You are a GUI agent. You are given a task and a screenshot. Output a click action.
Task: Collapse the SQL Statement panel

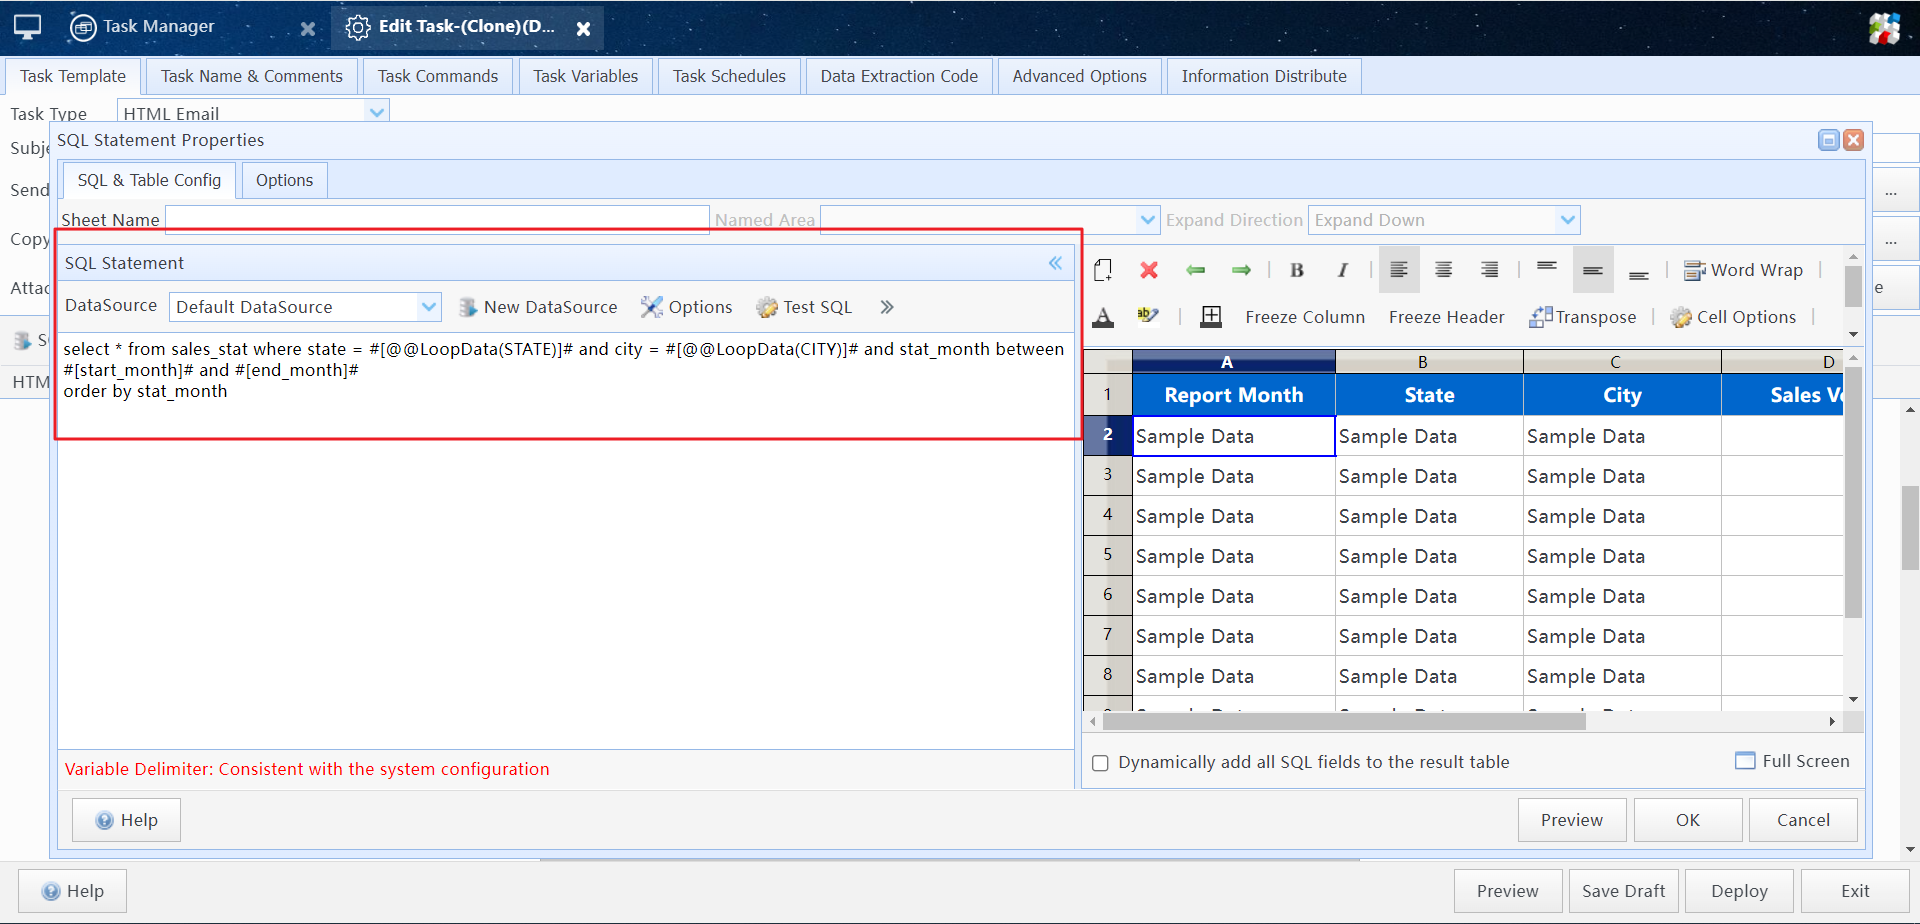1055,263
